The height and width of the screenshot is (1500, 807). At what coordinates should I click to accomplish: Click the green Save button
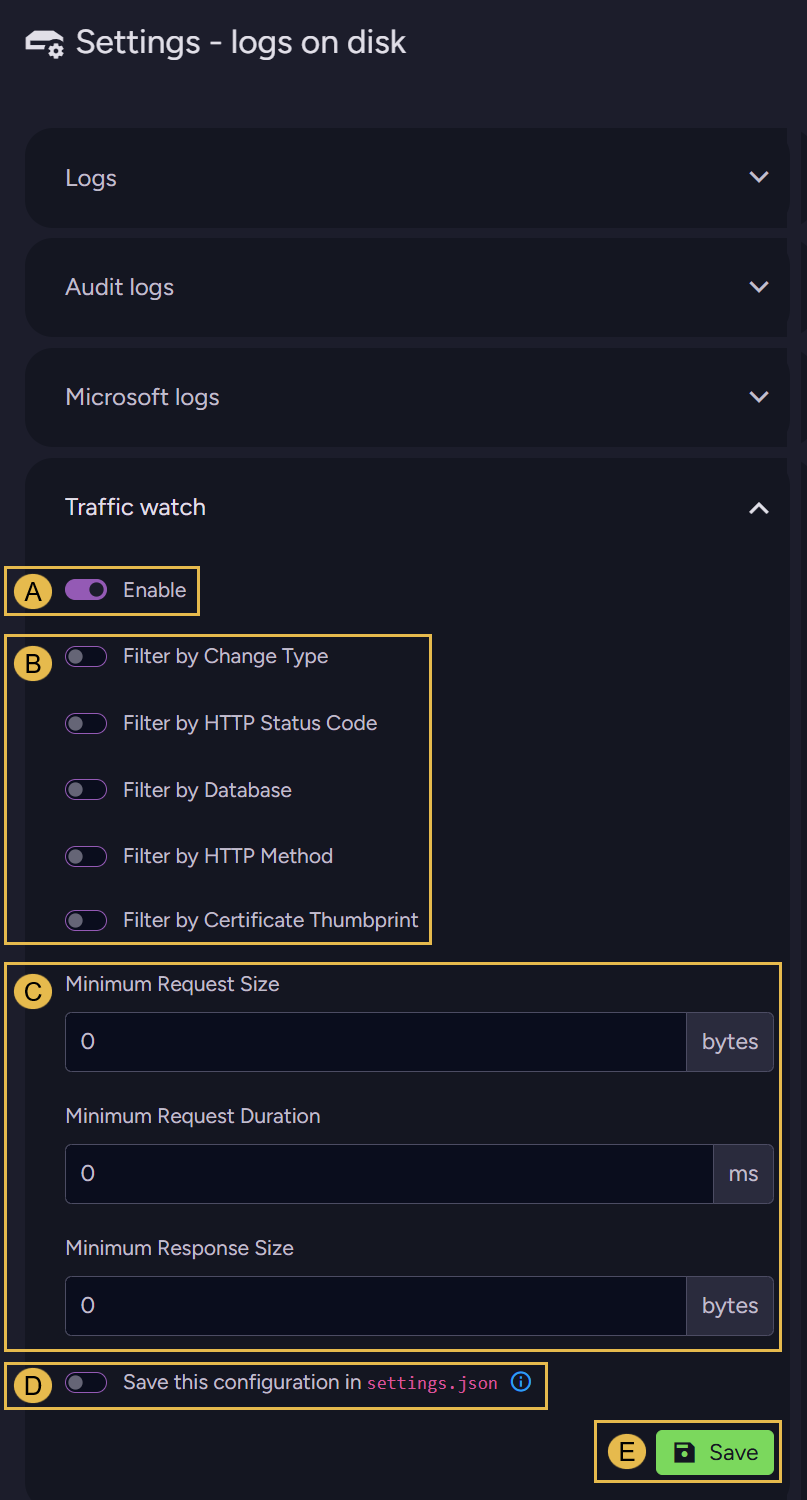pyautogui.click(x=715, y=1452)
